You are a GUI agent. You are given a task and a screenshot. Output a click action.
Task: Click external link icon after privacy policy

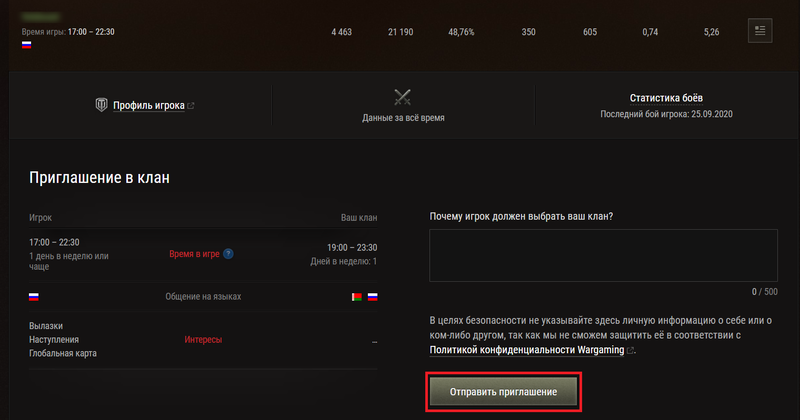pyautogui.click(x=630, y=351)
